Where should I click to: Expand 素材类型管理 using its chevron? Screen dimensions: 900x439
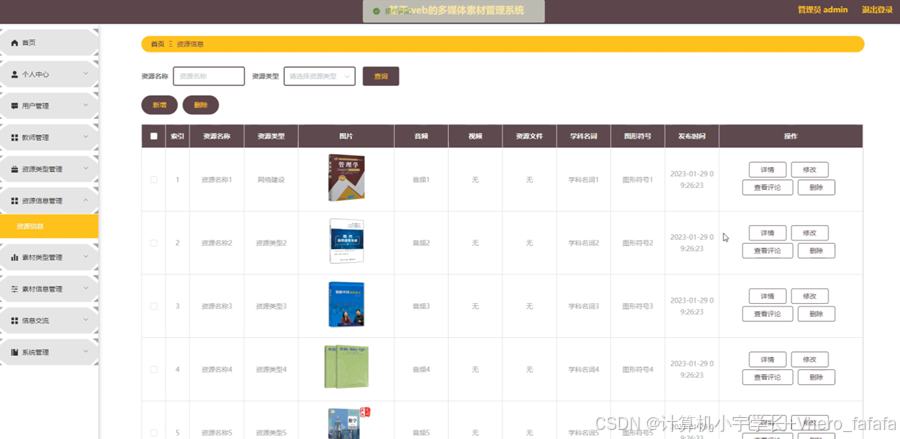(x=86, y=257)
